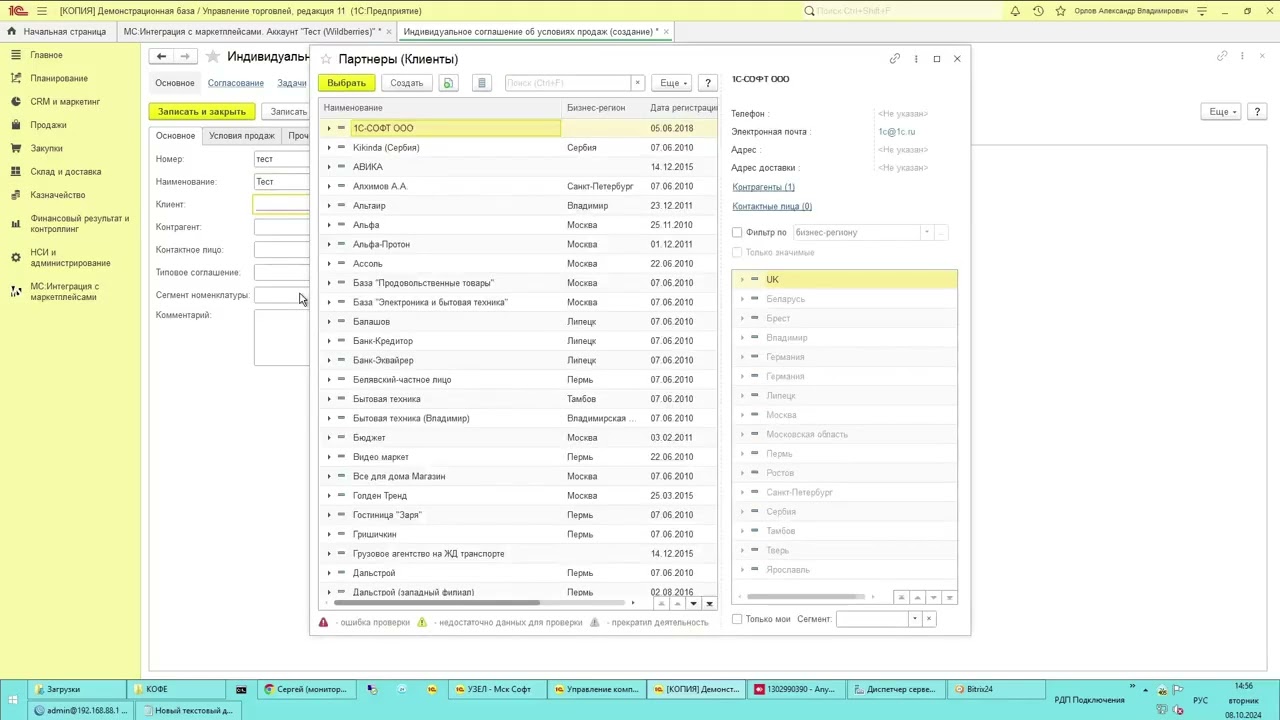The image size is (1280, 720).
Task: Open Склад и доставка section
Action: (65, 171)
